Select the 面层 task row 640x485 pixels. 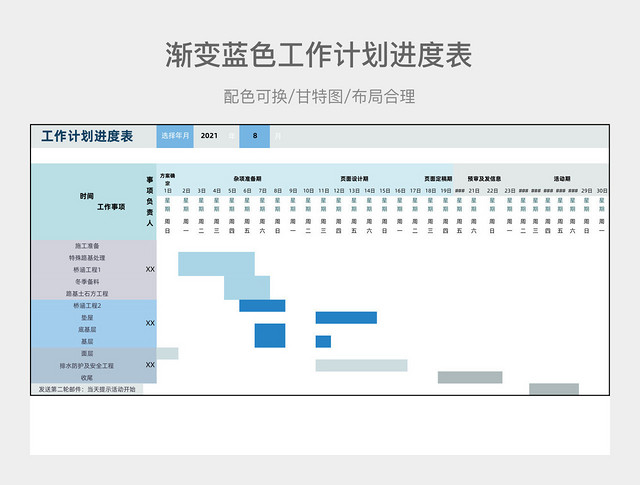(x=87, y=354)
